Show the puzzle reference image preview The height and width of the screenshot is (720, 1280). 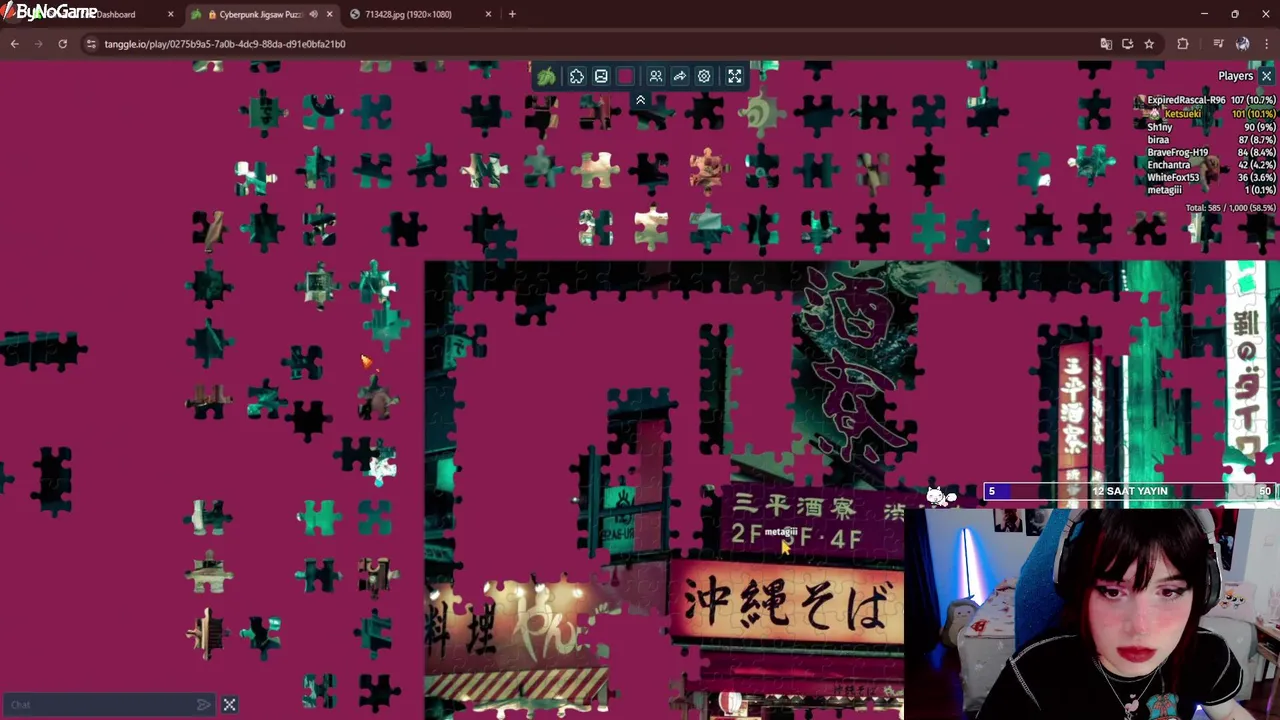601,76
